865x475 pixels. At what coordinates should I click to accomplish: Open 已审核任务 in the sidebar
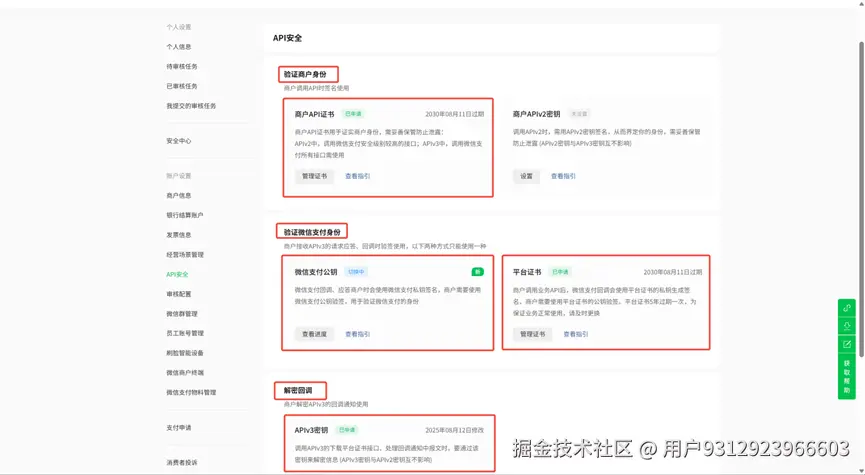click(x=182, y=86)
